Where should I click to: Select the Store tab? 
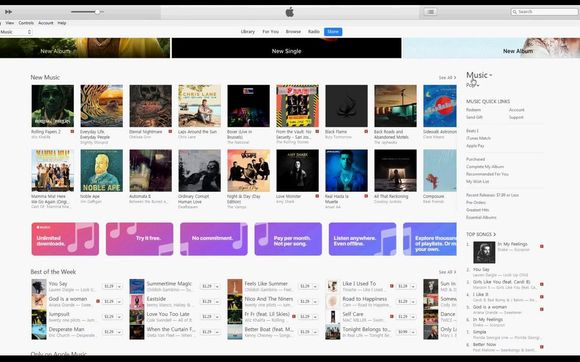coord(333,32)
